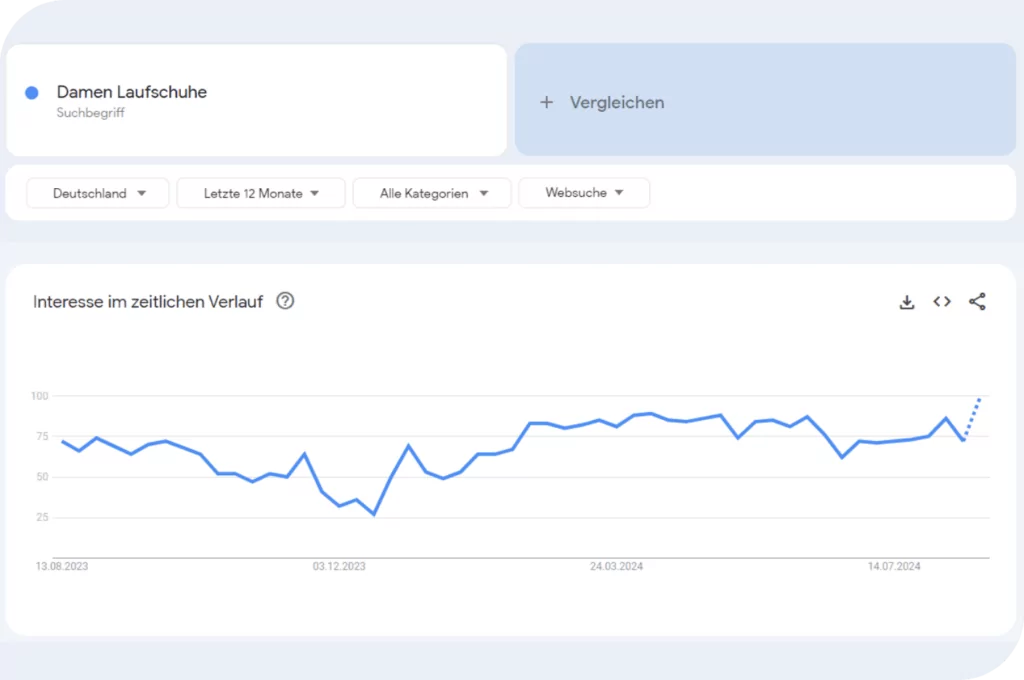Expand the Websuche search type dropdown
Image resolution: width=1024 pixels, height=680 pixels.
[584, 193]
